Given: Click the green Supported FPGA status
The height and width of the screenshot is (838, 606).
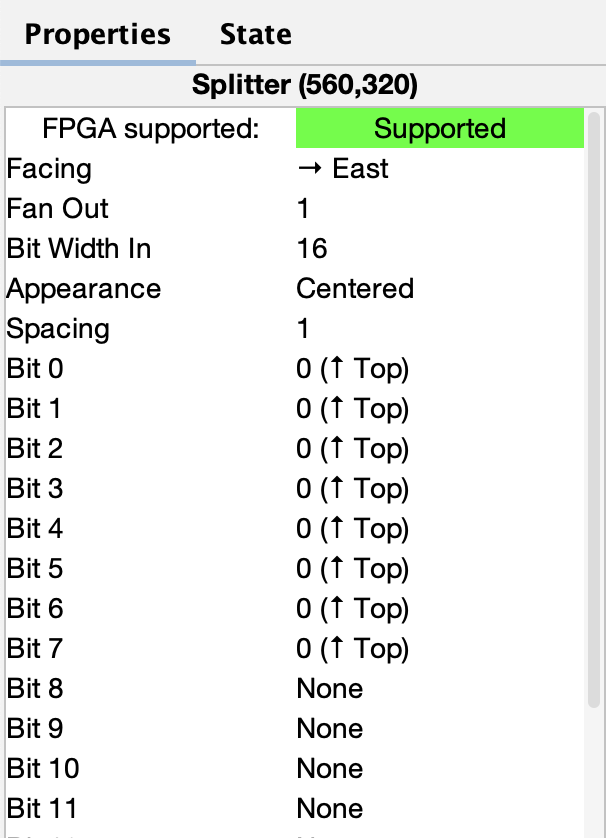Looking at the screenshot, I should pyautogui.click(x=439, y=129).
